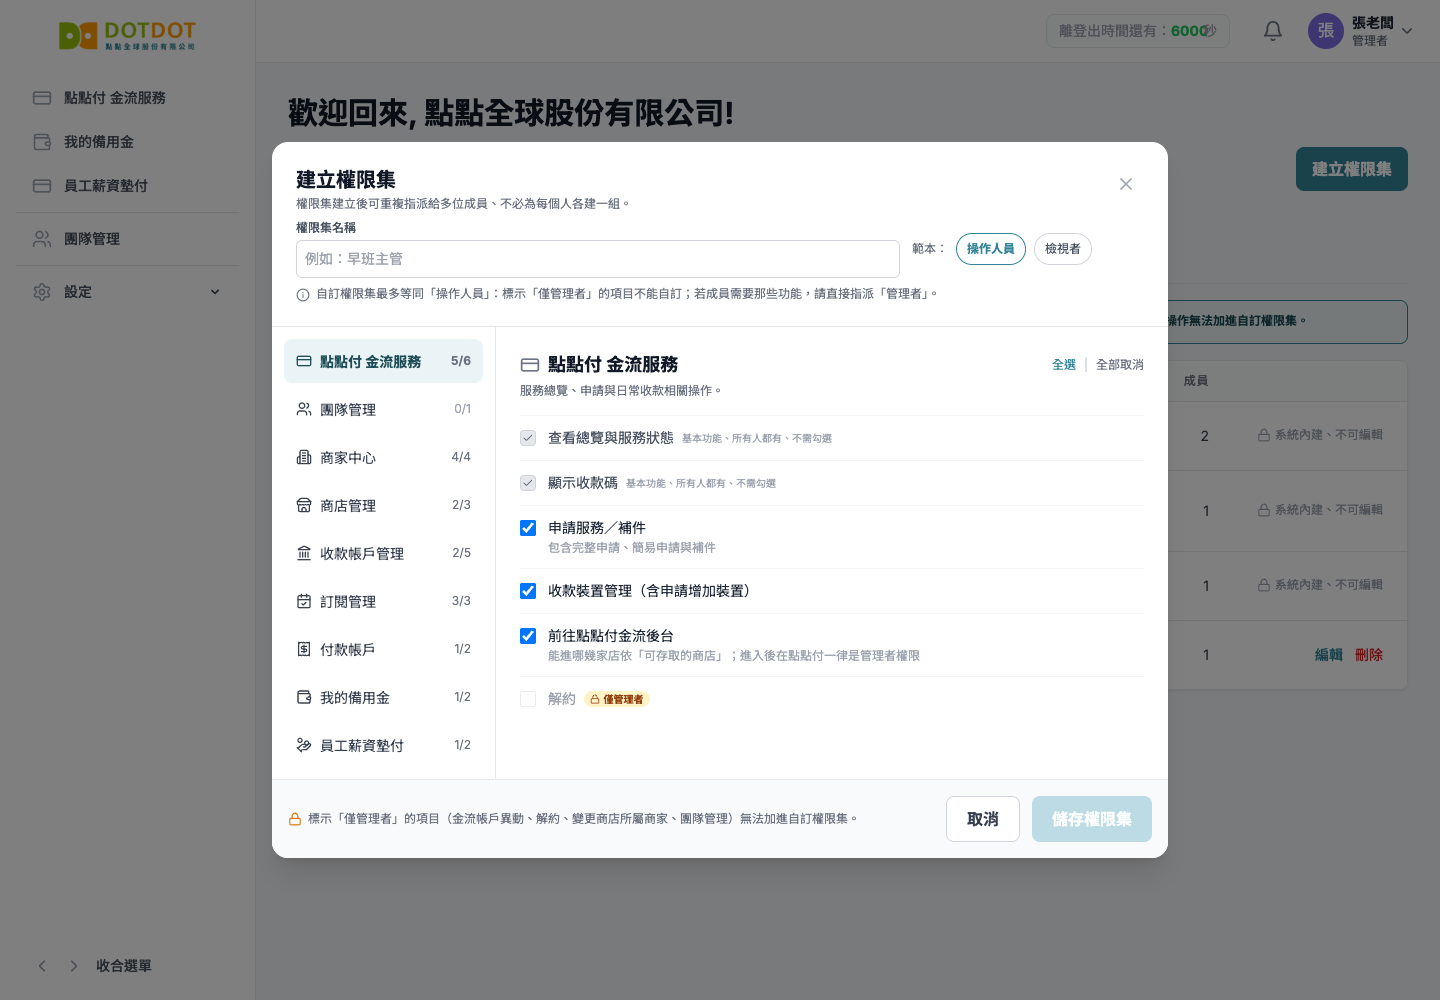Click the DOTDOT logo
Image resolution: width=1440 pixels, height=1000 pixels.
click(127, 35)
